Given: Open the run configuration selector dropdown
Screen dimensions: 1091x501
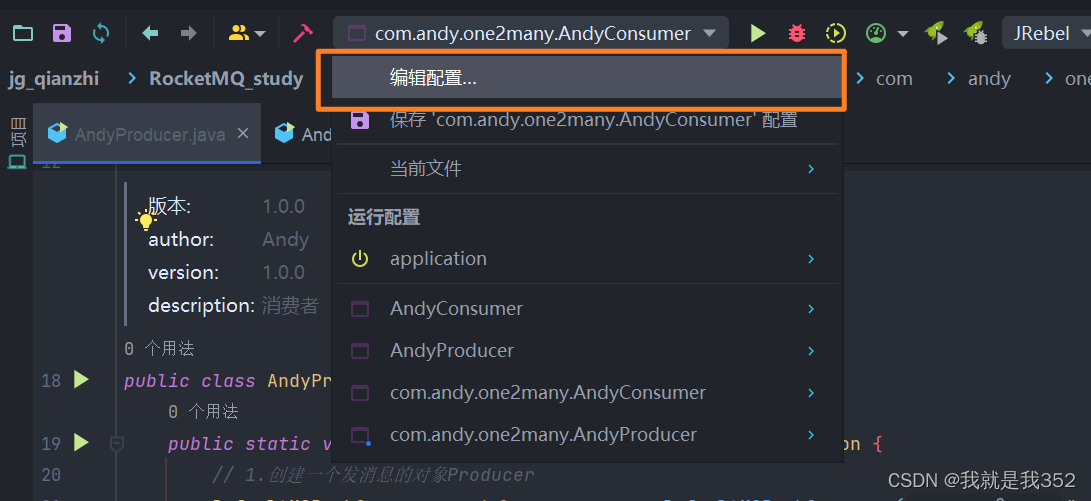Looking at the screenshot, I should click(x=531, y=33).
